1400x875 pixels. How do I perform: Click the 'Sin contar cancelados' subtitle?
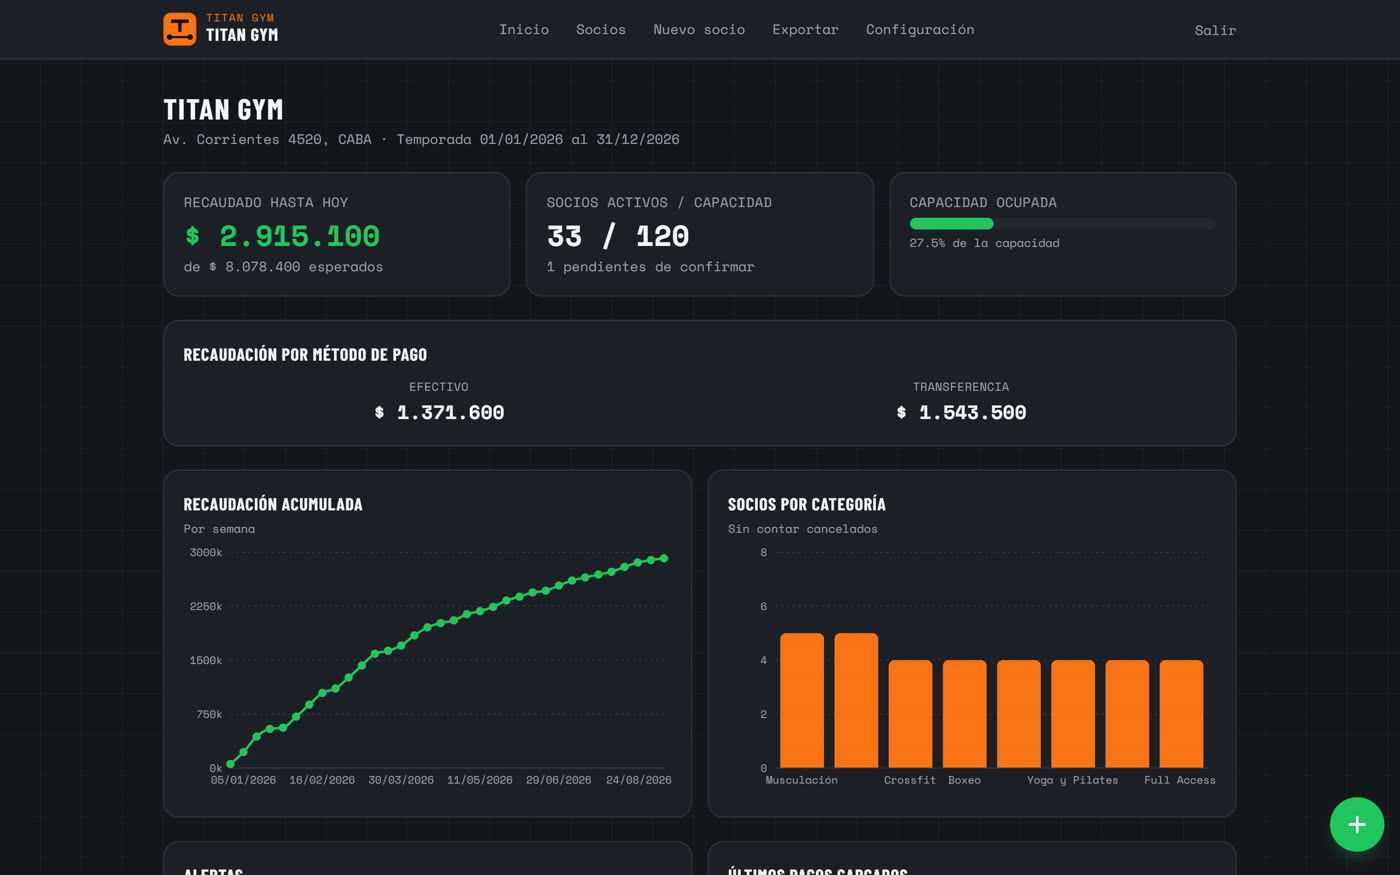coord(803,529)
